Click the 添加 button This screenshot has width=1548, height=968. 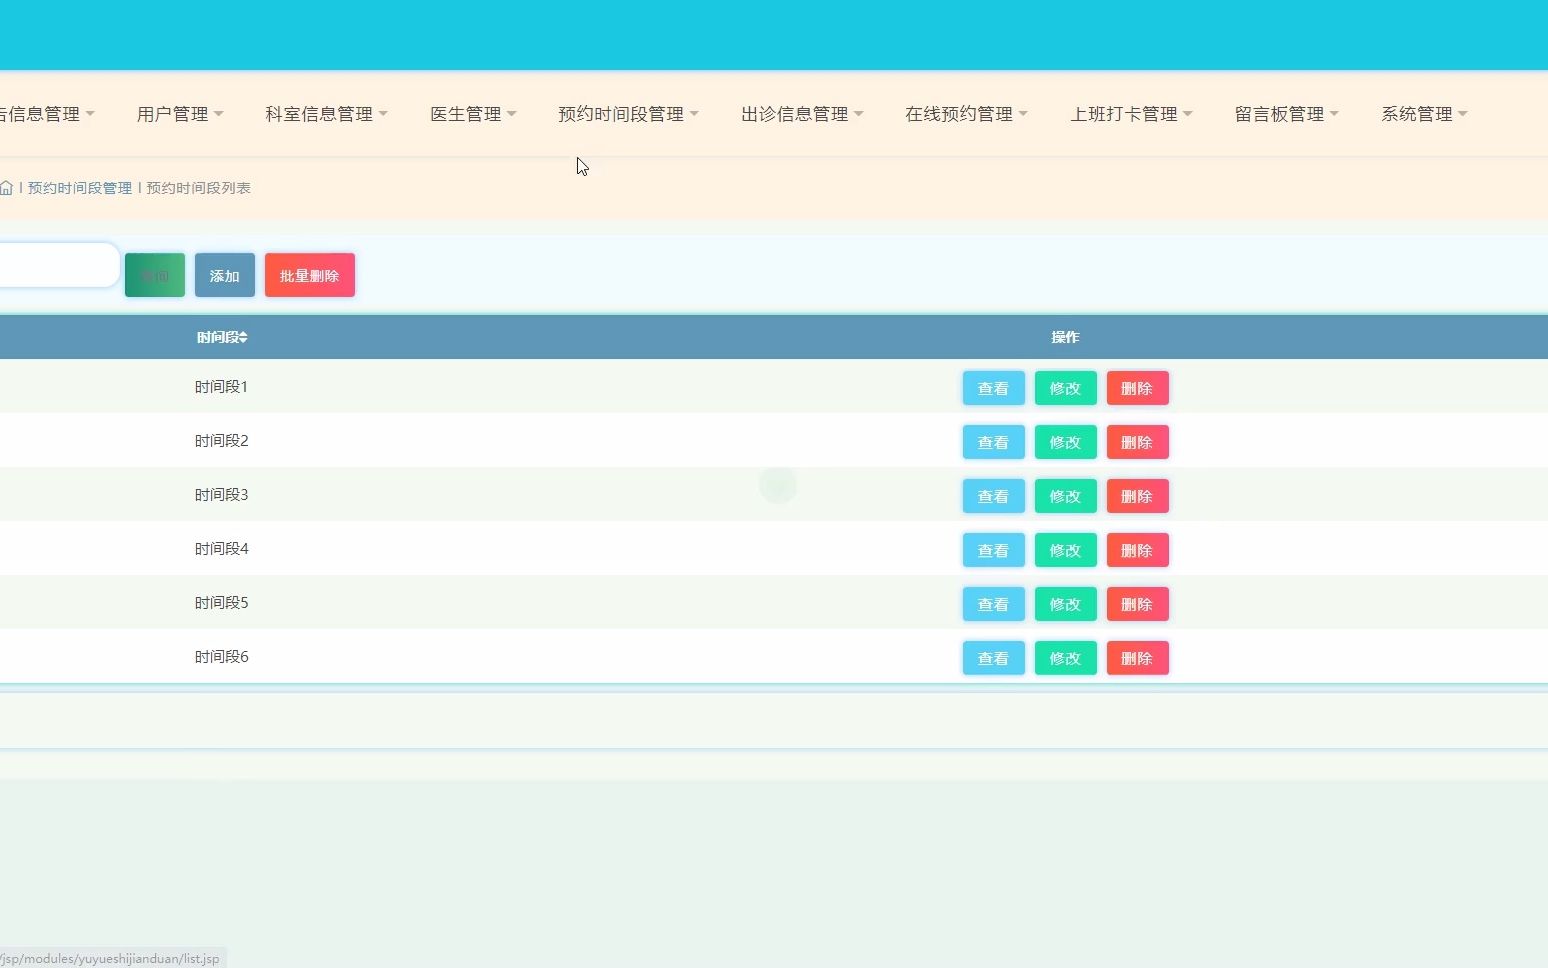point(225,275)
